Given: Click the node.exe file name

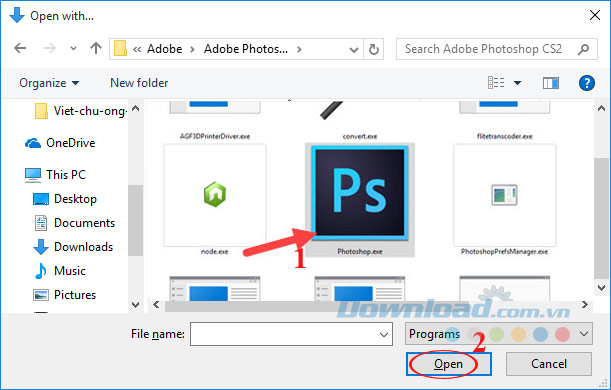Looking at the screenshot, I should 215,252.
